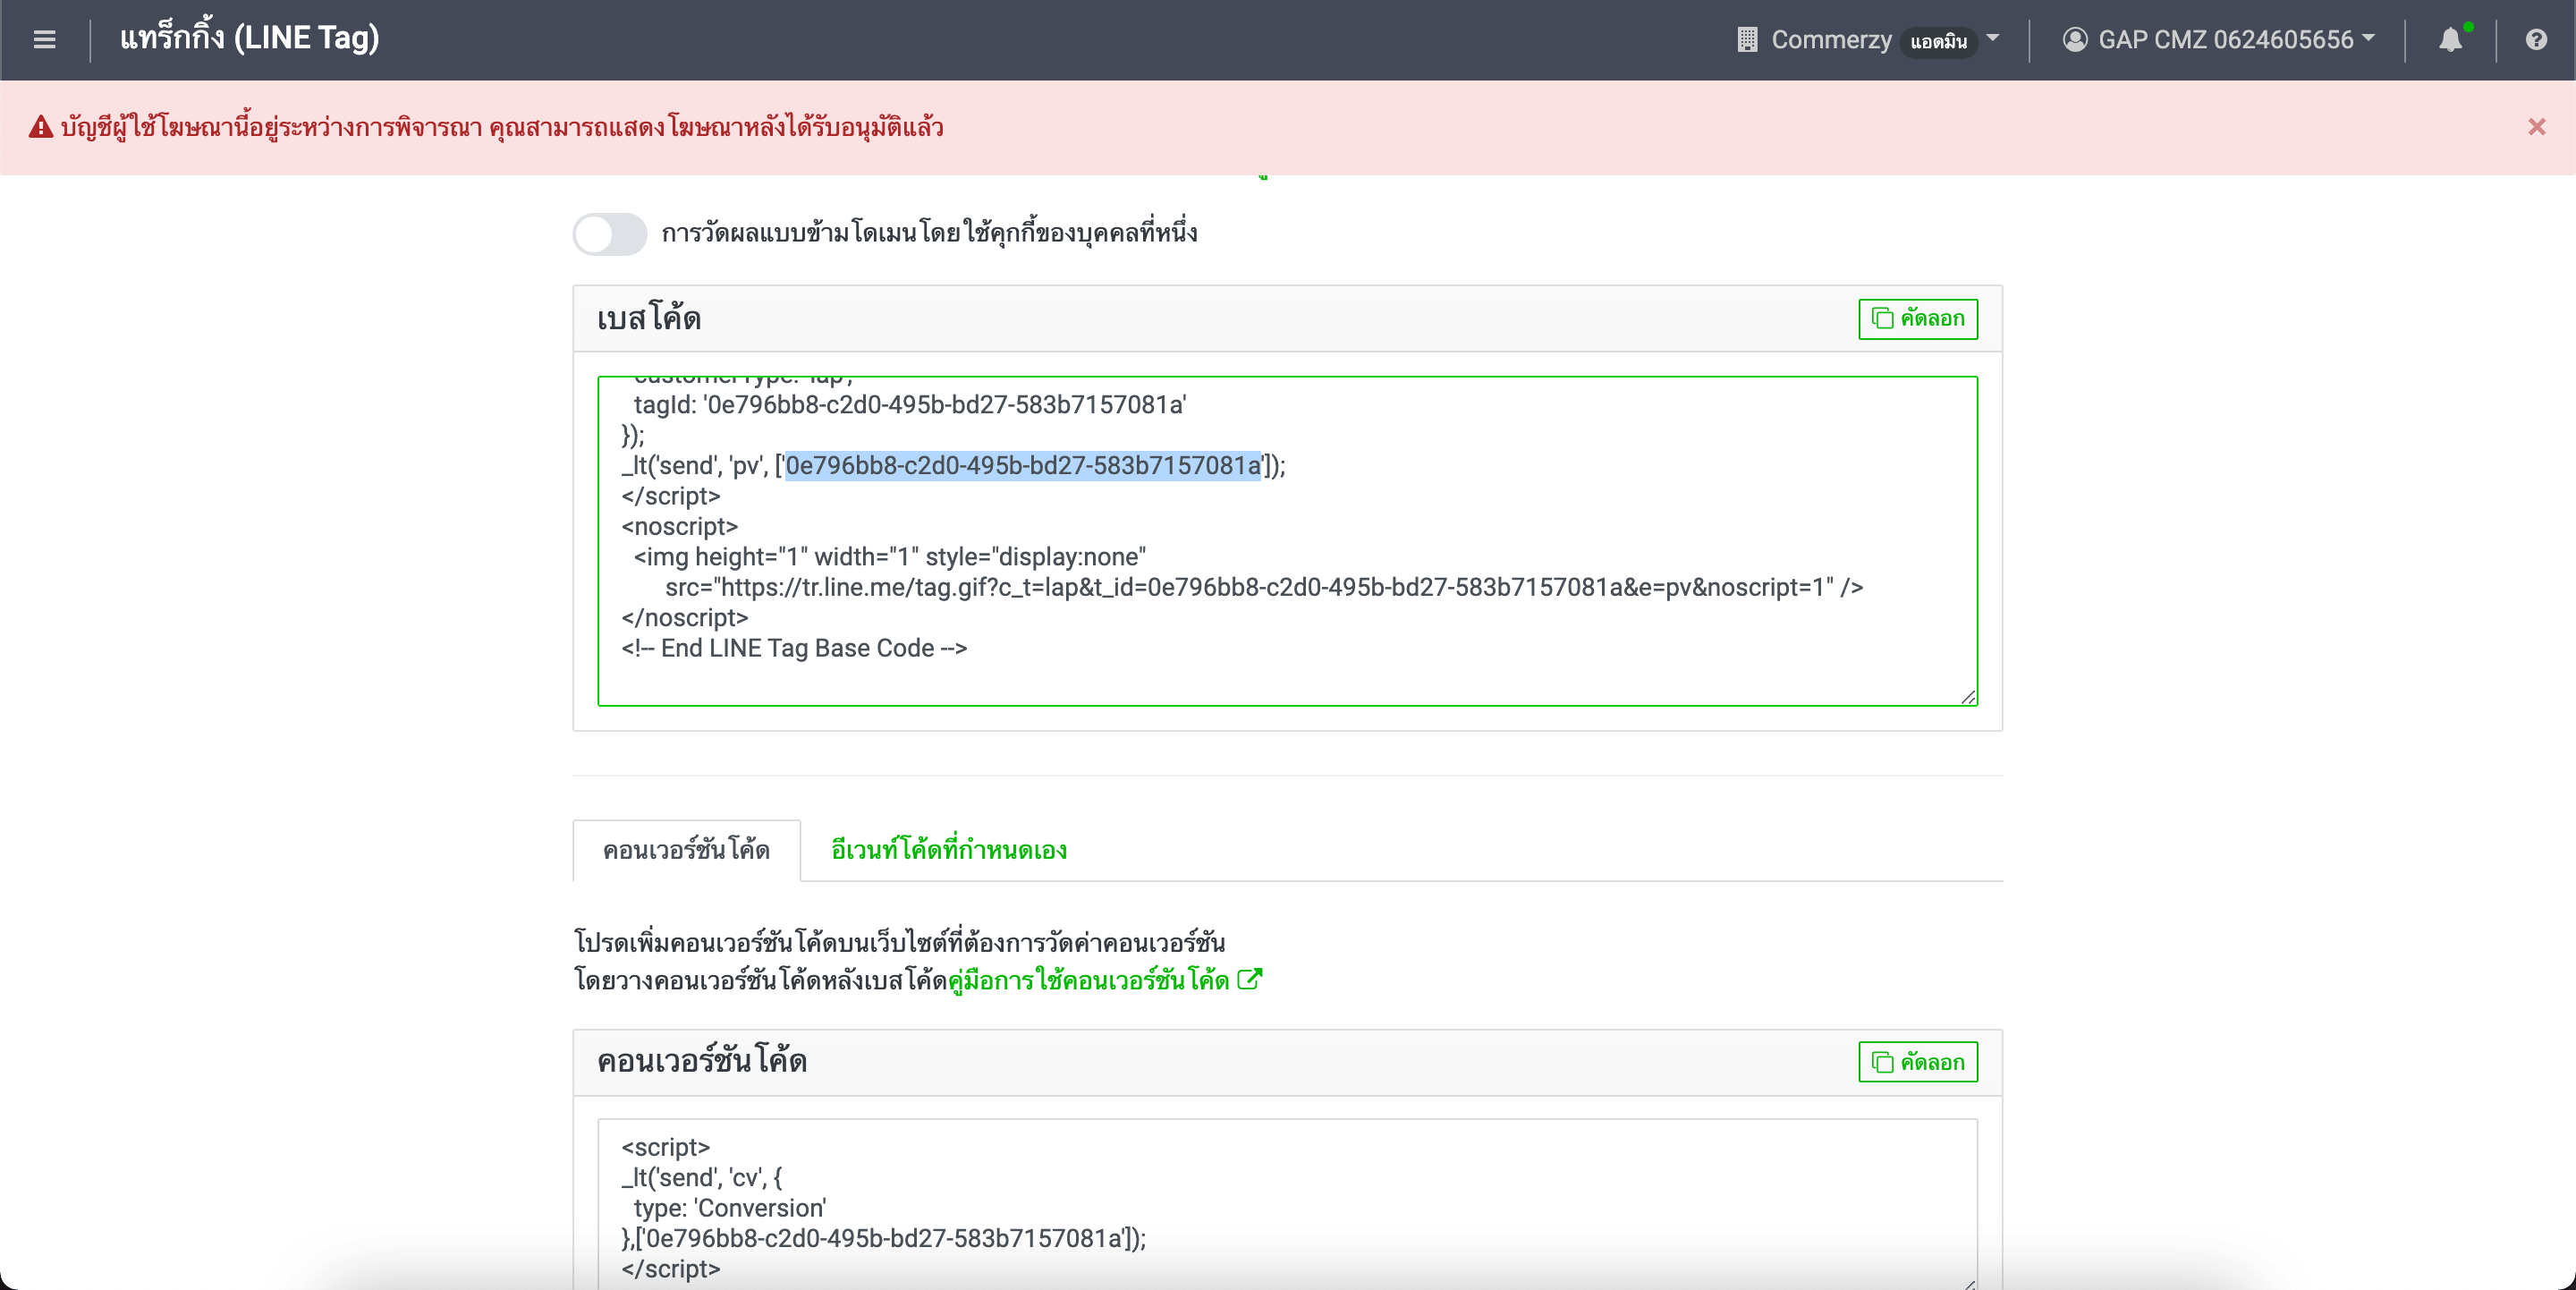Click inside the base code text area

[1287, 541]
